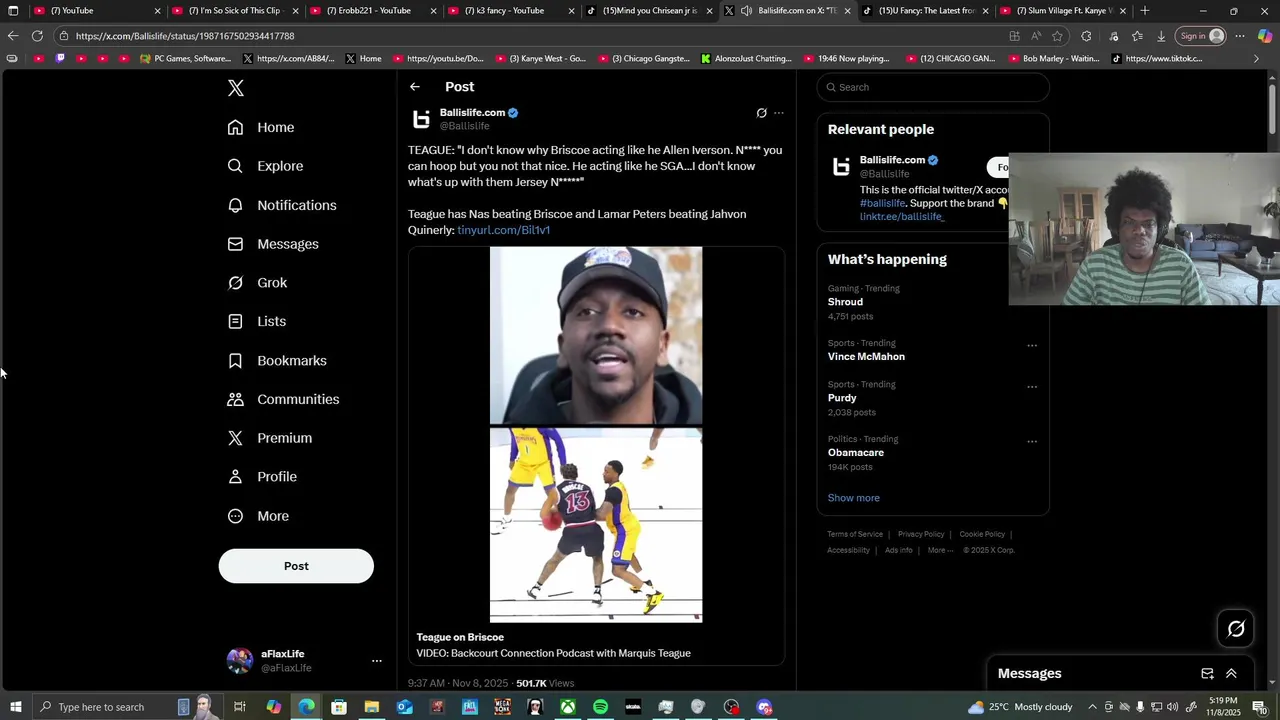Open Cookie Policy
The width and height of the screenshot is (1280, 720).
pos(982,534)
